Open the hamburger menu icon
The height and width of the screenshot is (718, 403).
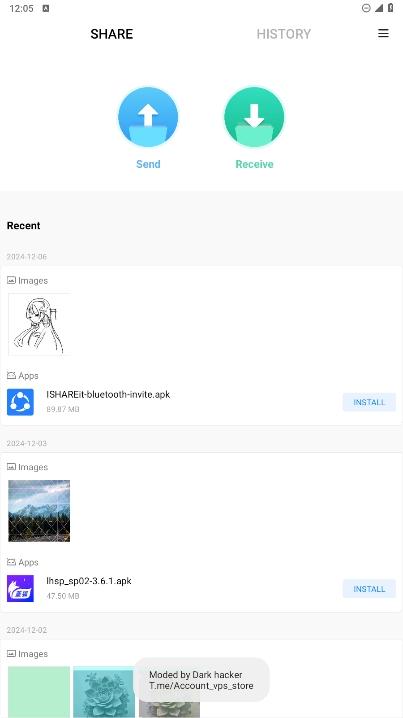tap(383, 33)
